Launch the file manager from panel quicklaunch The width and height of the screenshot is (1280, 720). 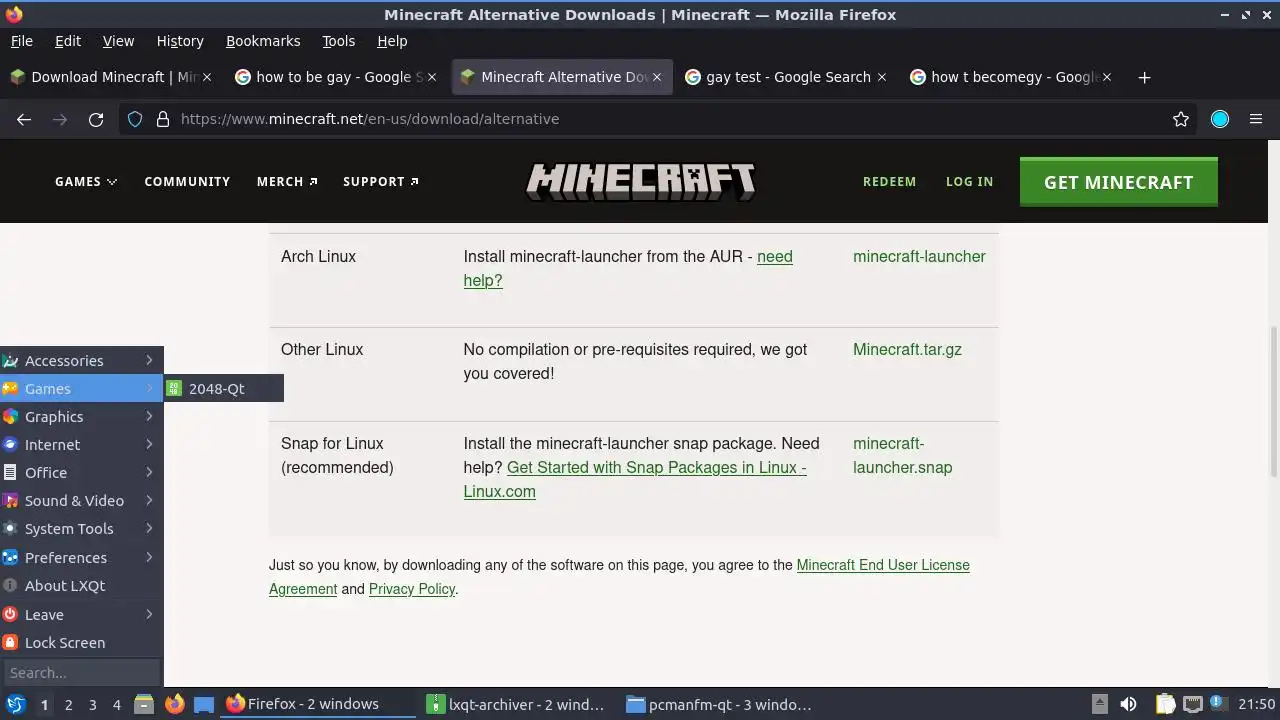[144, 705]
